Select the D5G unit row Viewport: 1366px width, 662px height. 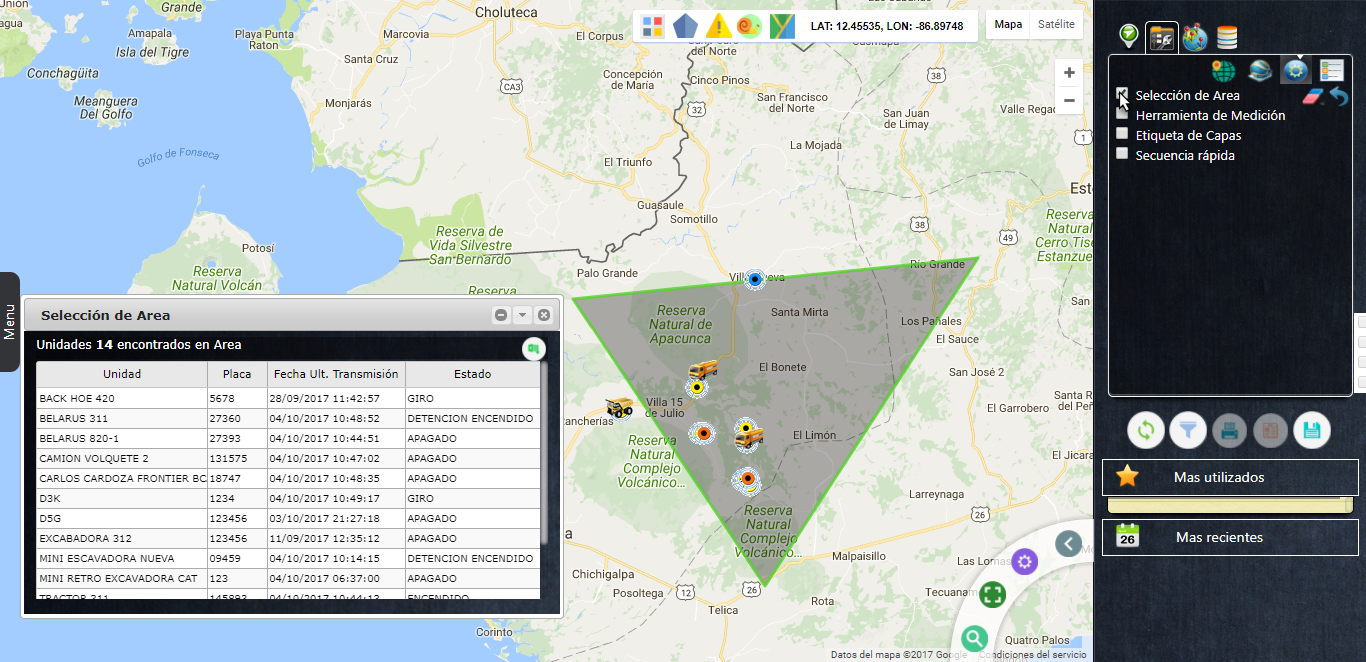click(x=288, y=518)
